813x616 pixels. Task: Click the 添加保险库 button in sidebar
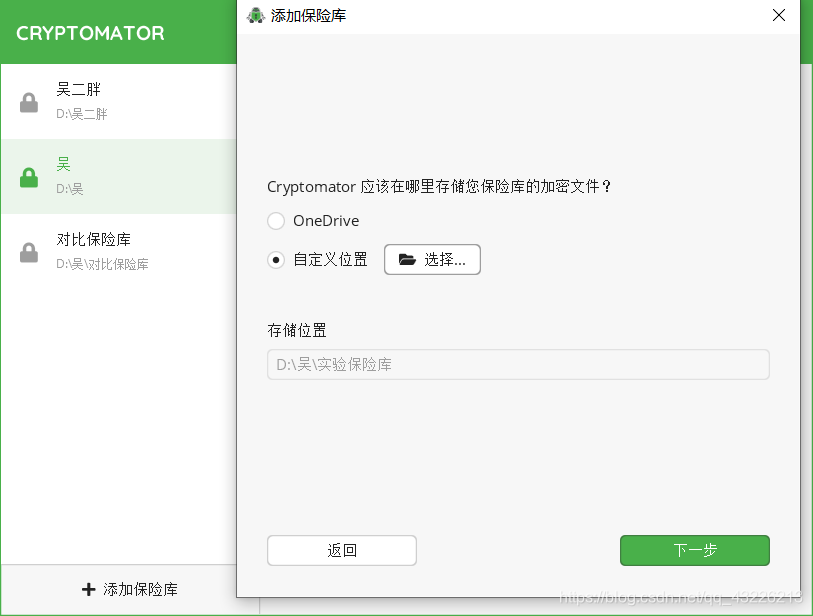(x=130, y=589)
